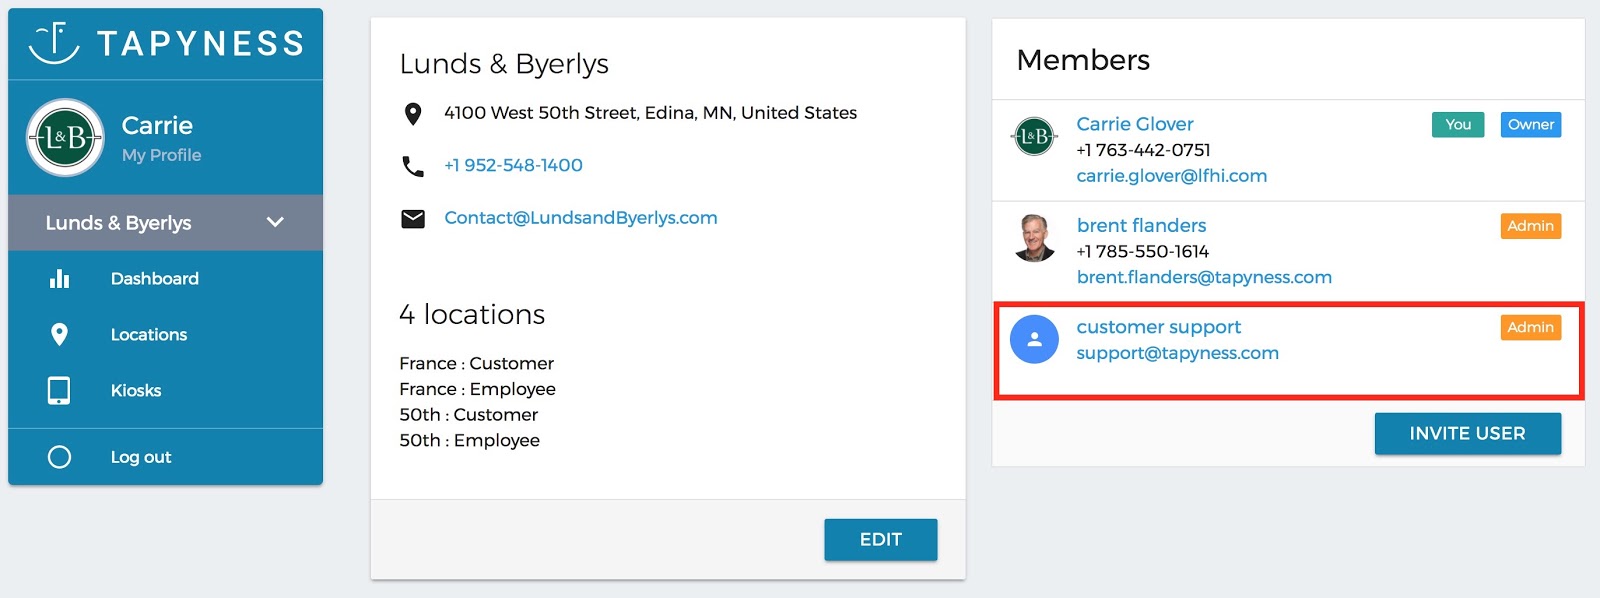Click the 4100 West 50th Street address
1600x598 pixels.
click(650, 113)
